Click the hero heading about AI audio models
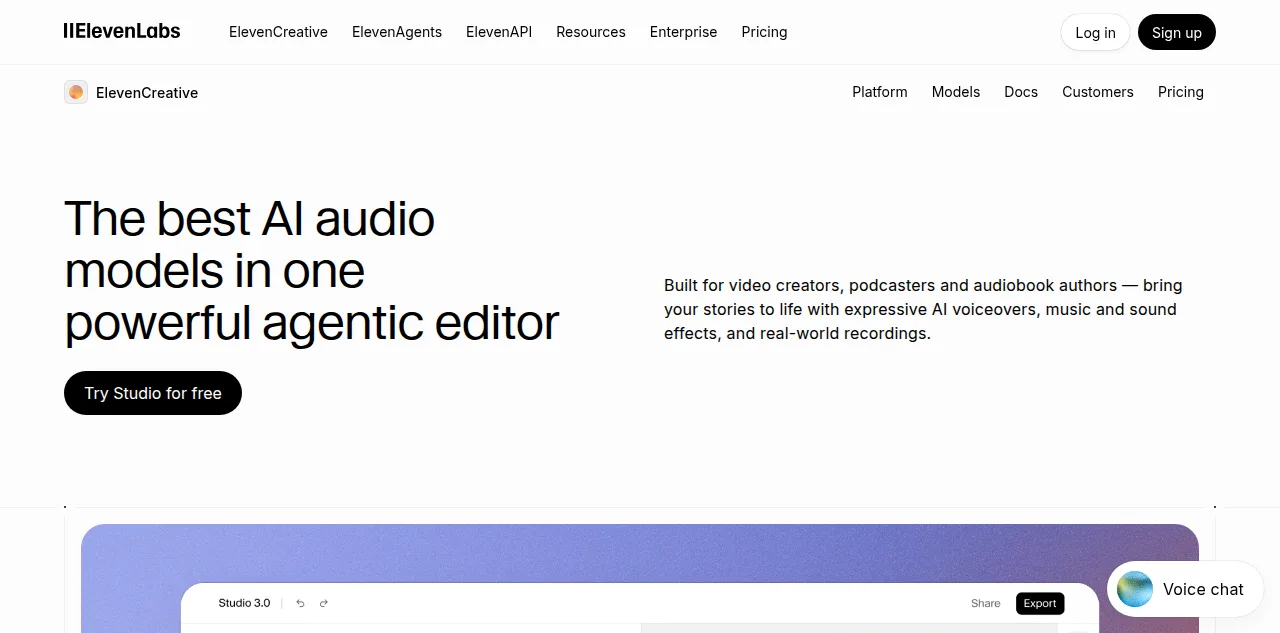 coord(311,271)
